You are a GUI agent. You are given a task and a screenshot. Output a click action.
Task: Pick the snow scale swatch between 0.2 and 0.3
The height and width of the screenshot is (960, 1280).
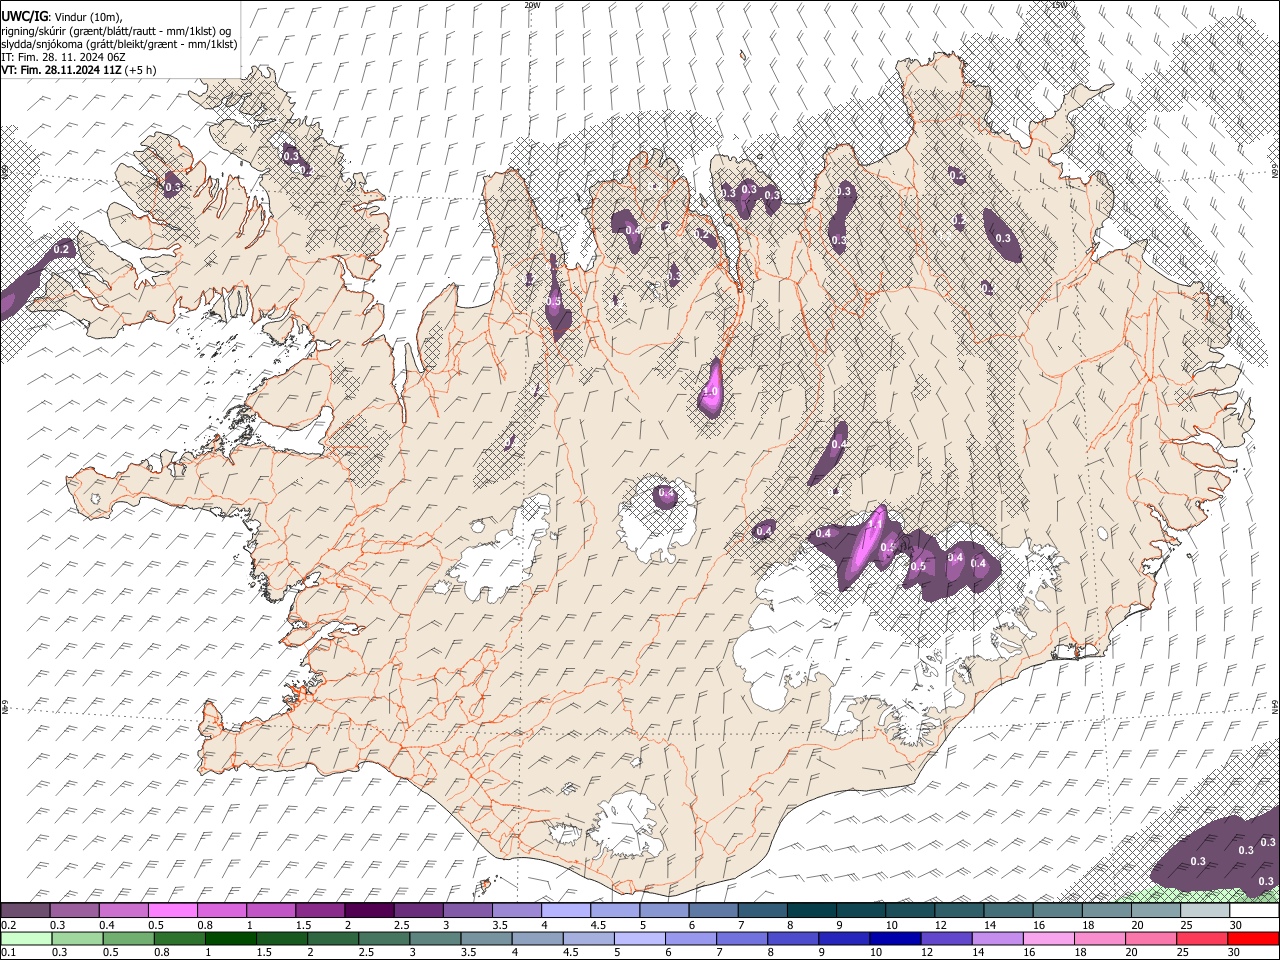coord(25,911)
